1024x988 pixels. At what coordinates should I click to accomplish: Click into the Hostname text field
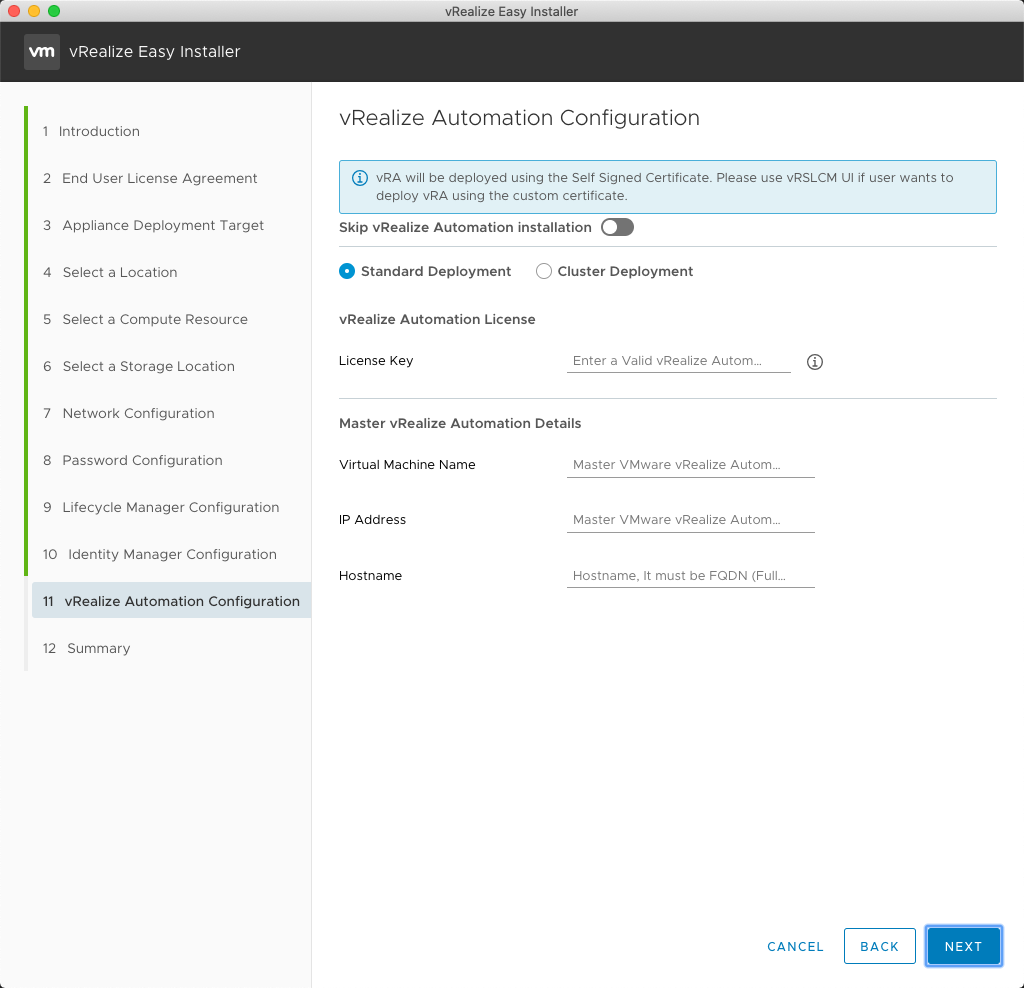tap(690, 576)
